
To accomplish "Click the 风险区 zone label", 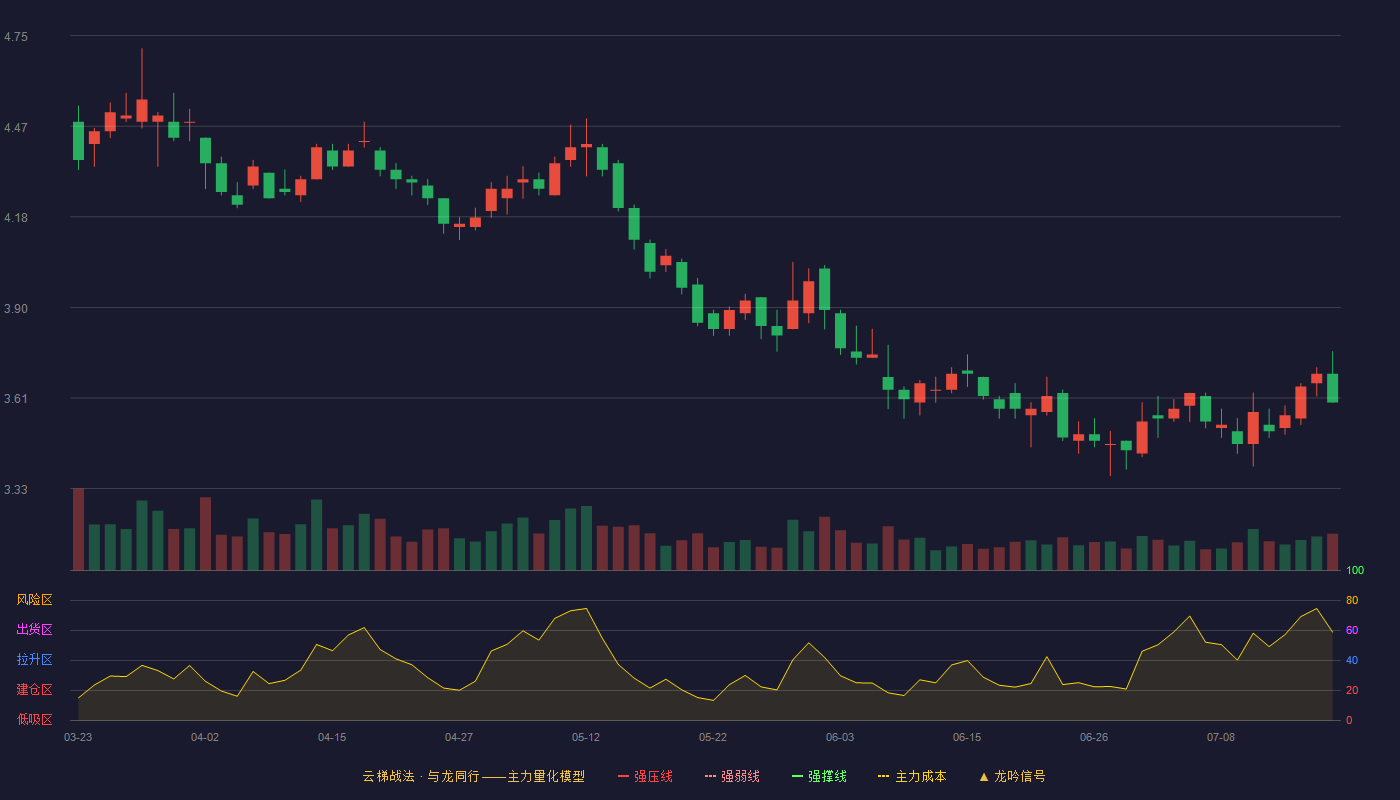I will [x=34, y=600].
